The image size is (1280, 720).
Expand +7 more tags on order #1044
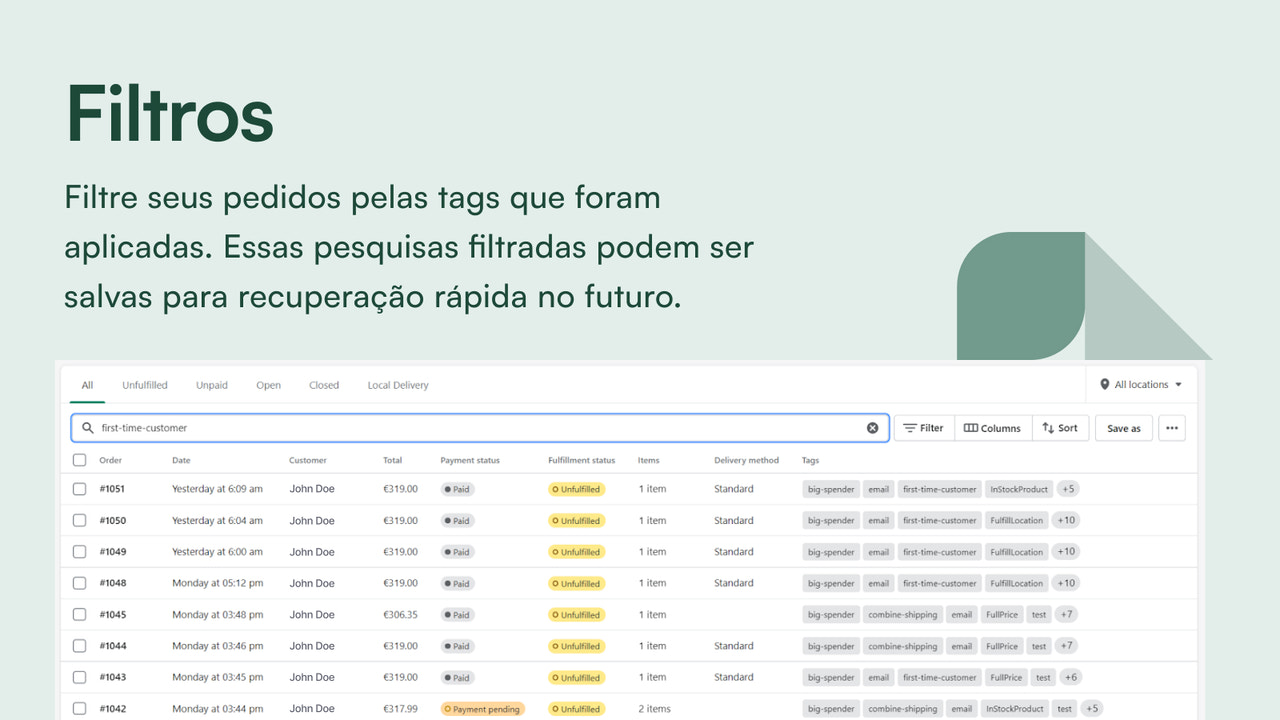pos(1066,646)
